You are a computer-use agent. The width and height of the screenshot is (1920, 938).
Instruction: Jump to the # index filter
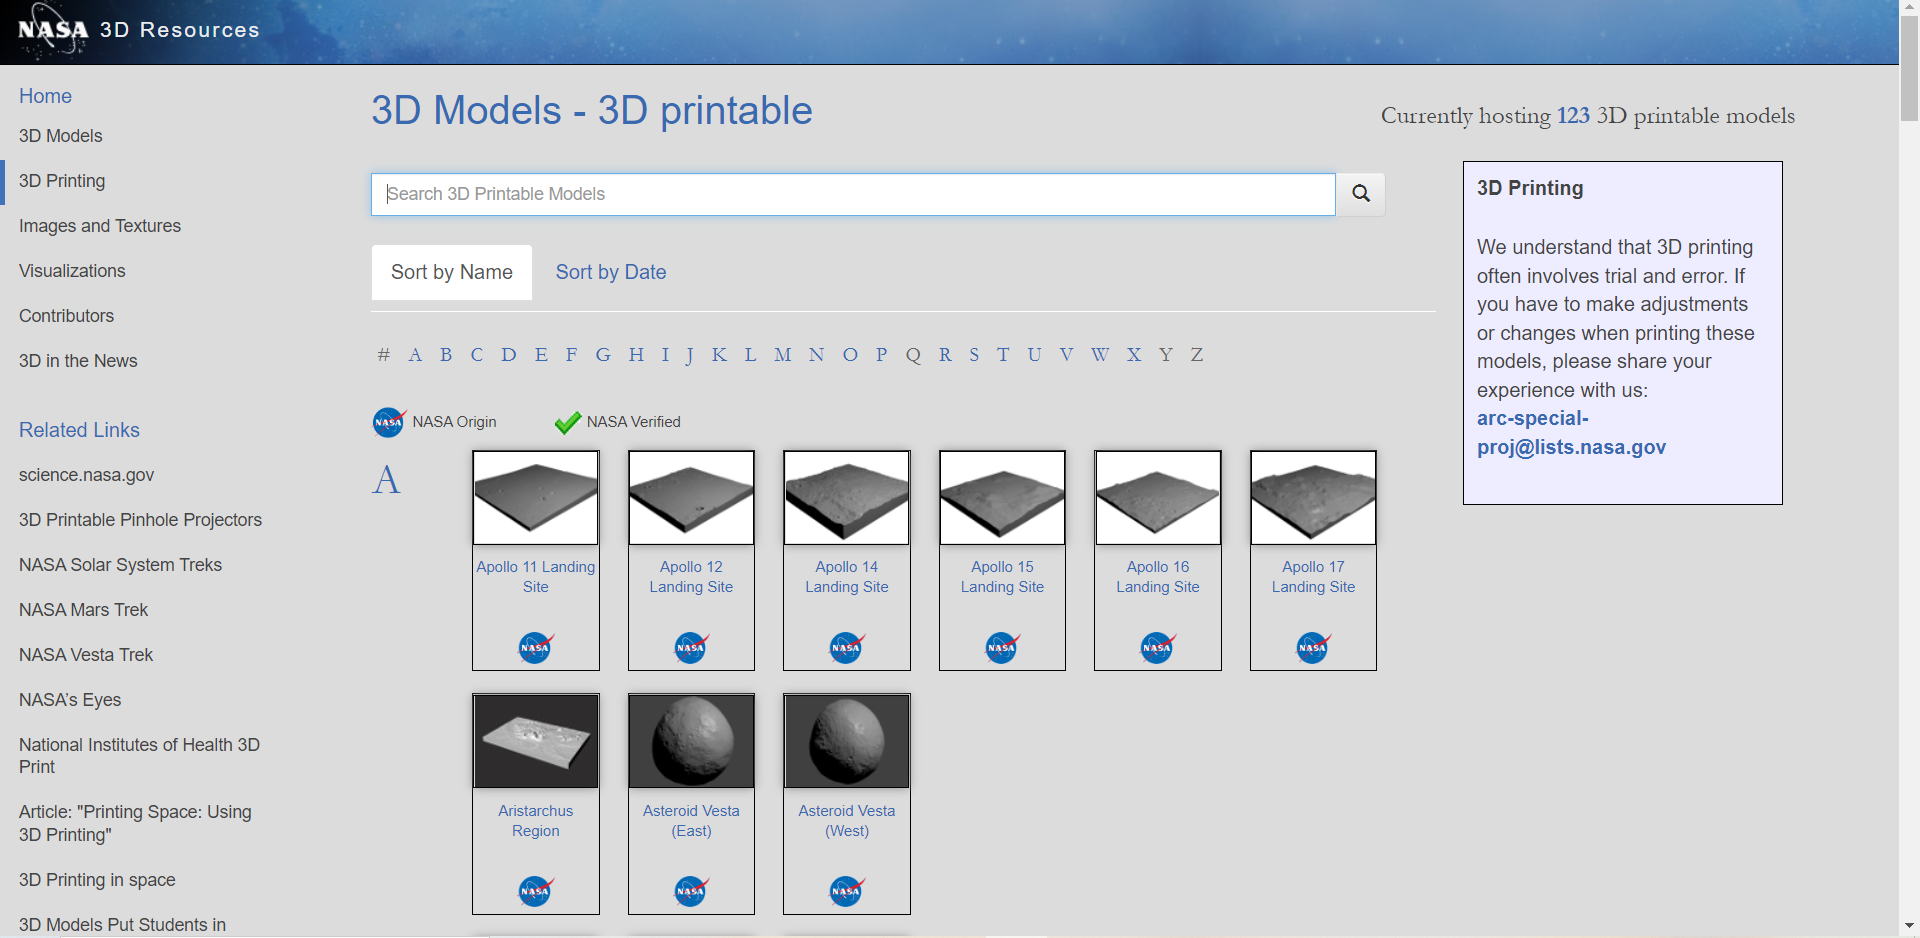tap(383, 355)
